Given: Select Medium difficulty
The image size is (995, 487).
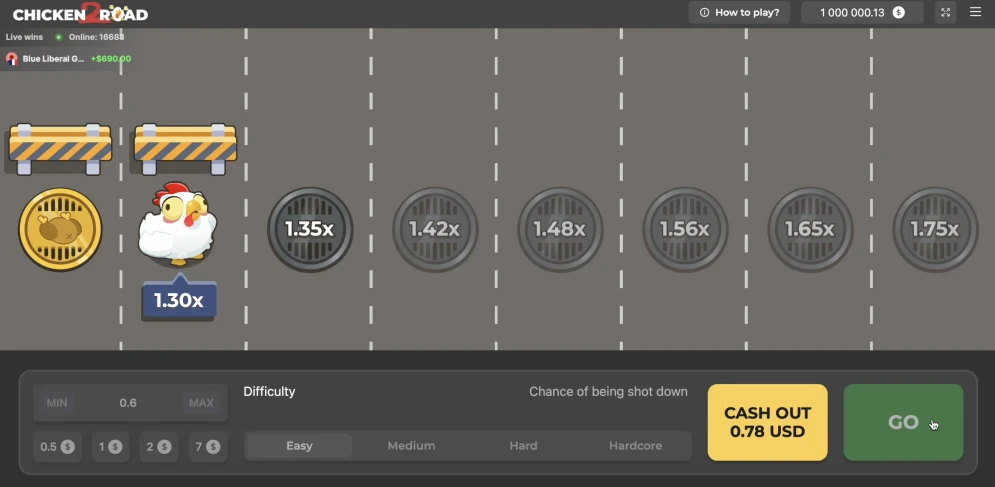Looking at the screenshot, I should (x=411, y=446).
